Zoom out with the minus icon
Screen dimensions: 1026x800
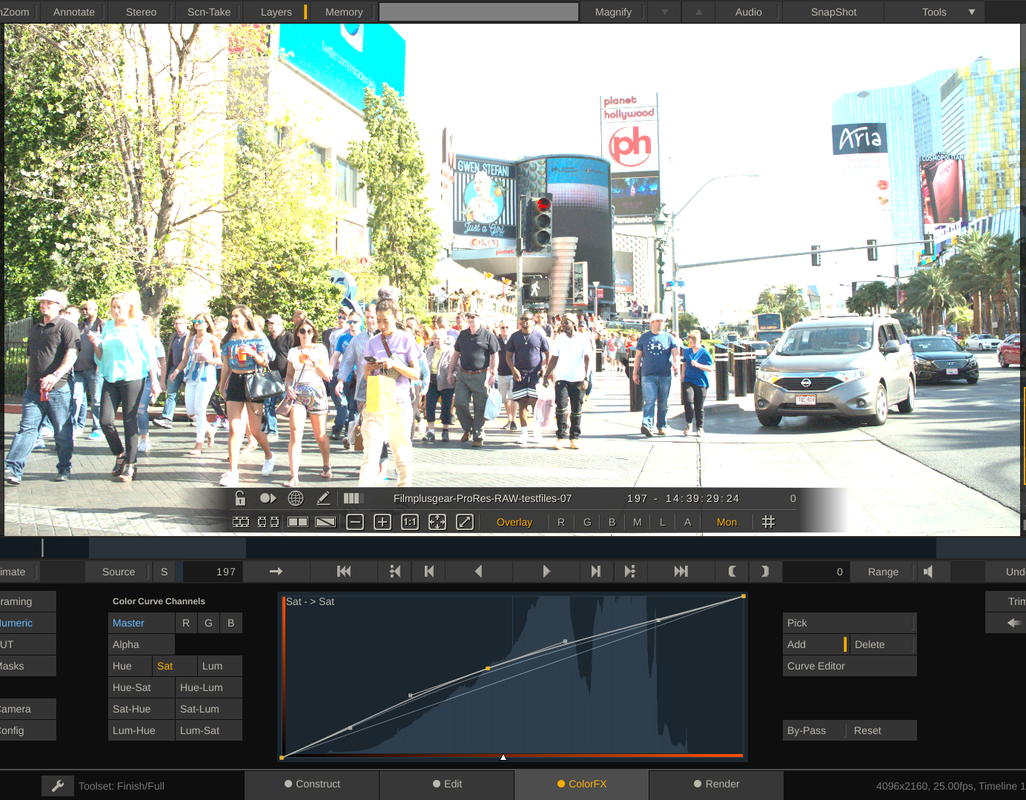(x=355, y=522)
